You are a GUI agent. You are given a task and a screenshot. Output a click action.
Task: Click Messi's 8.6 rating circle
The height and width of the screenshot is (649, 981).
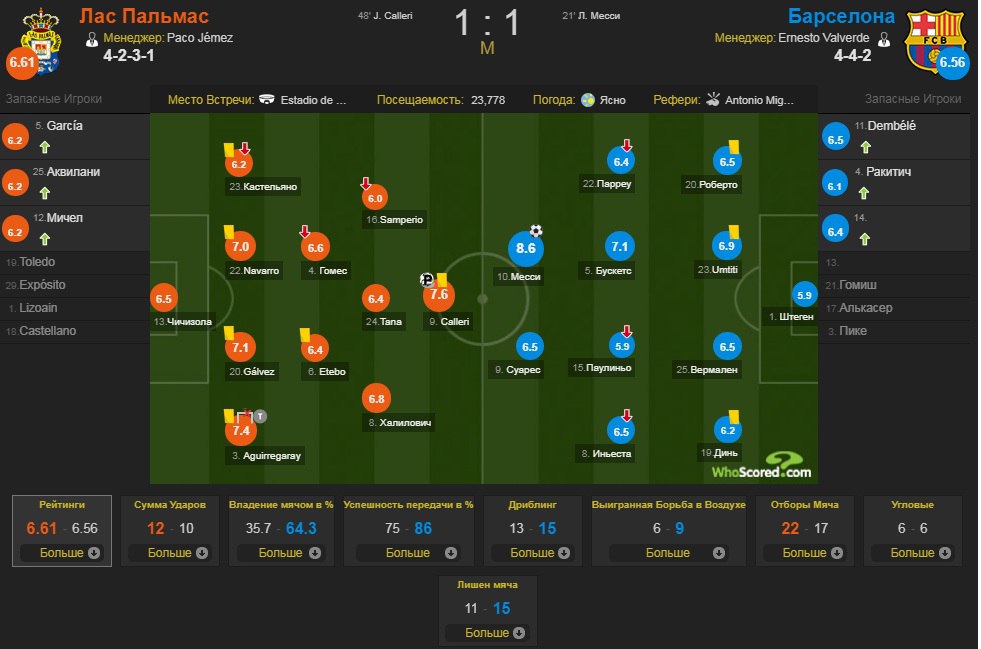(x=526, y=248)
